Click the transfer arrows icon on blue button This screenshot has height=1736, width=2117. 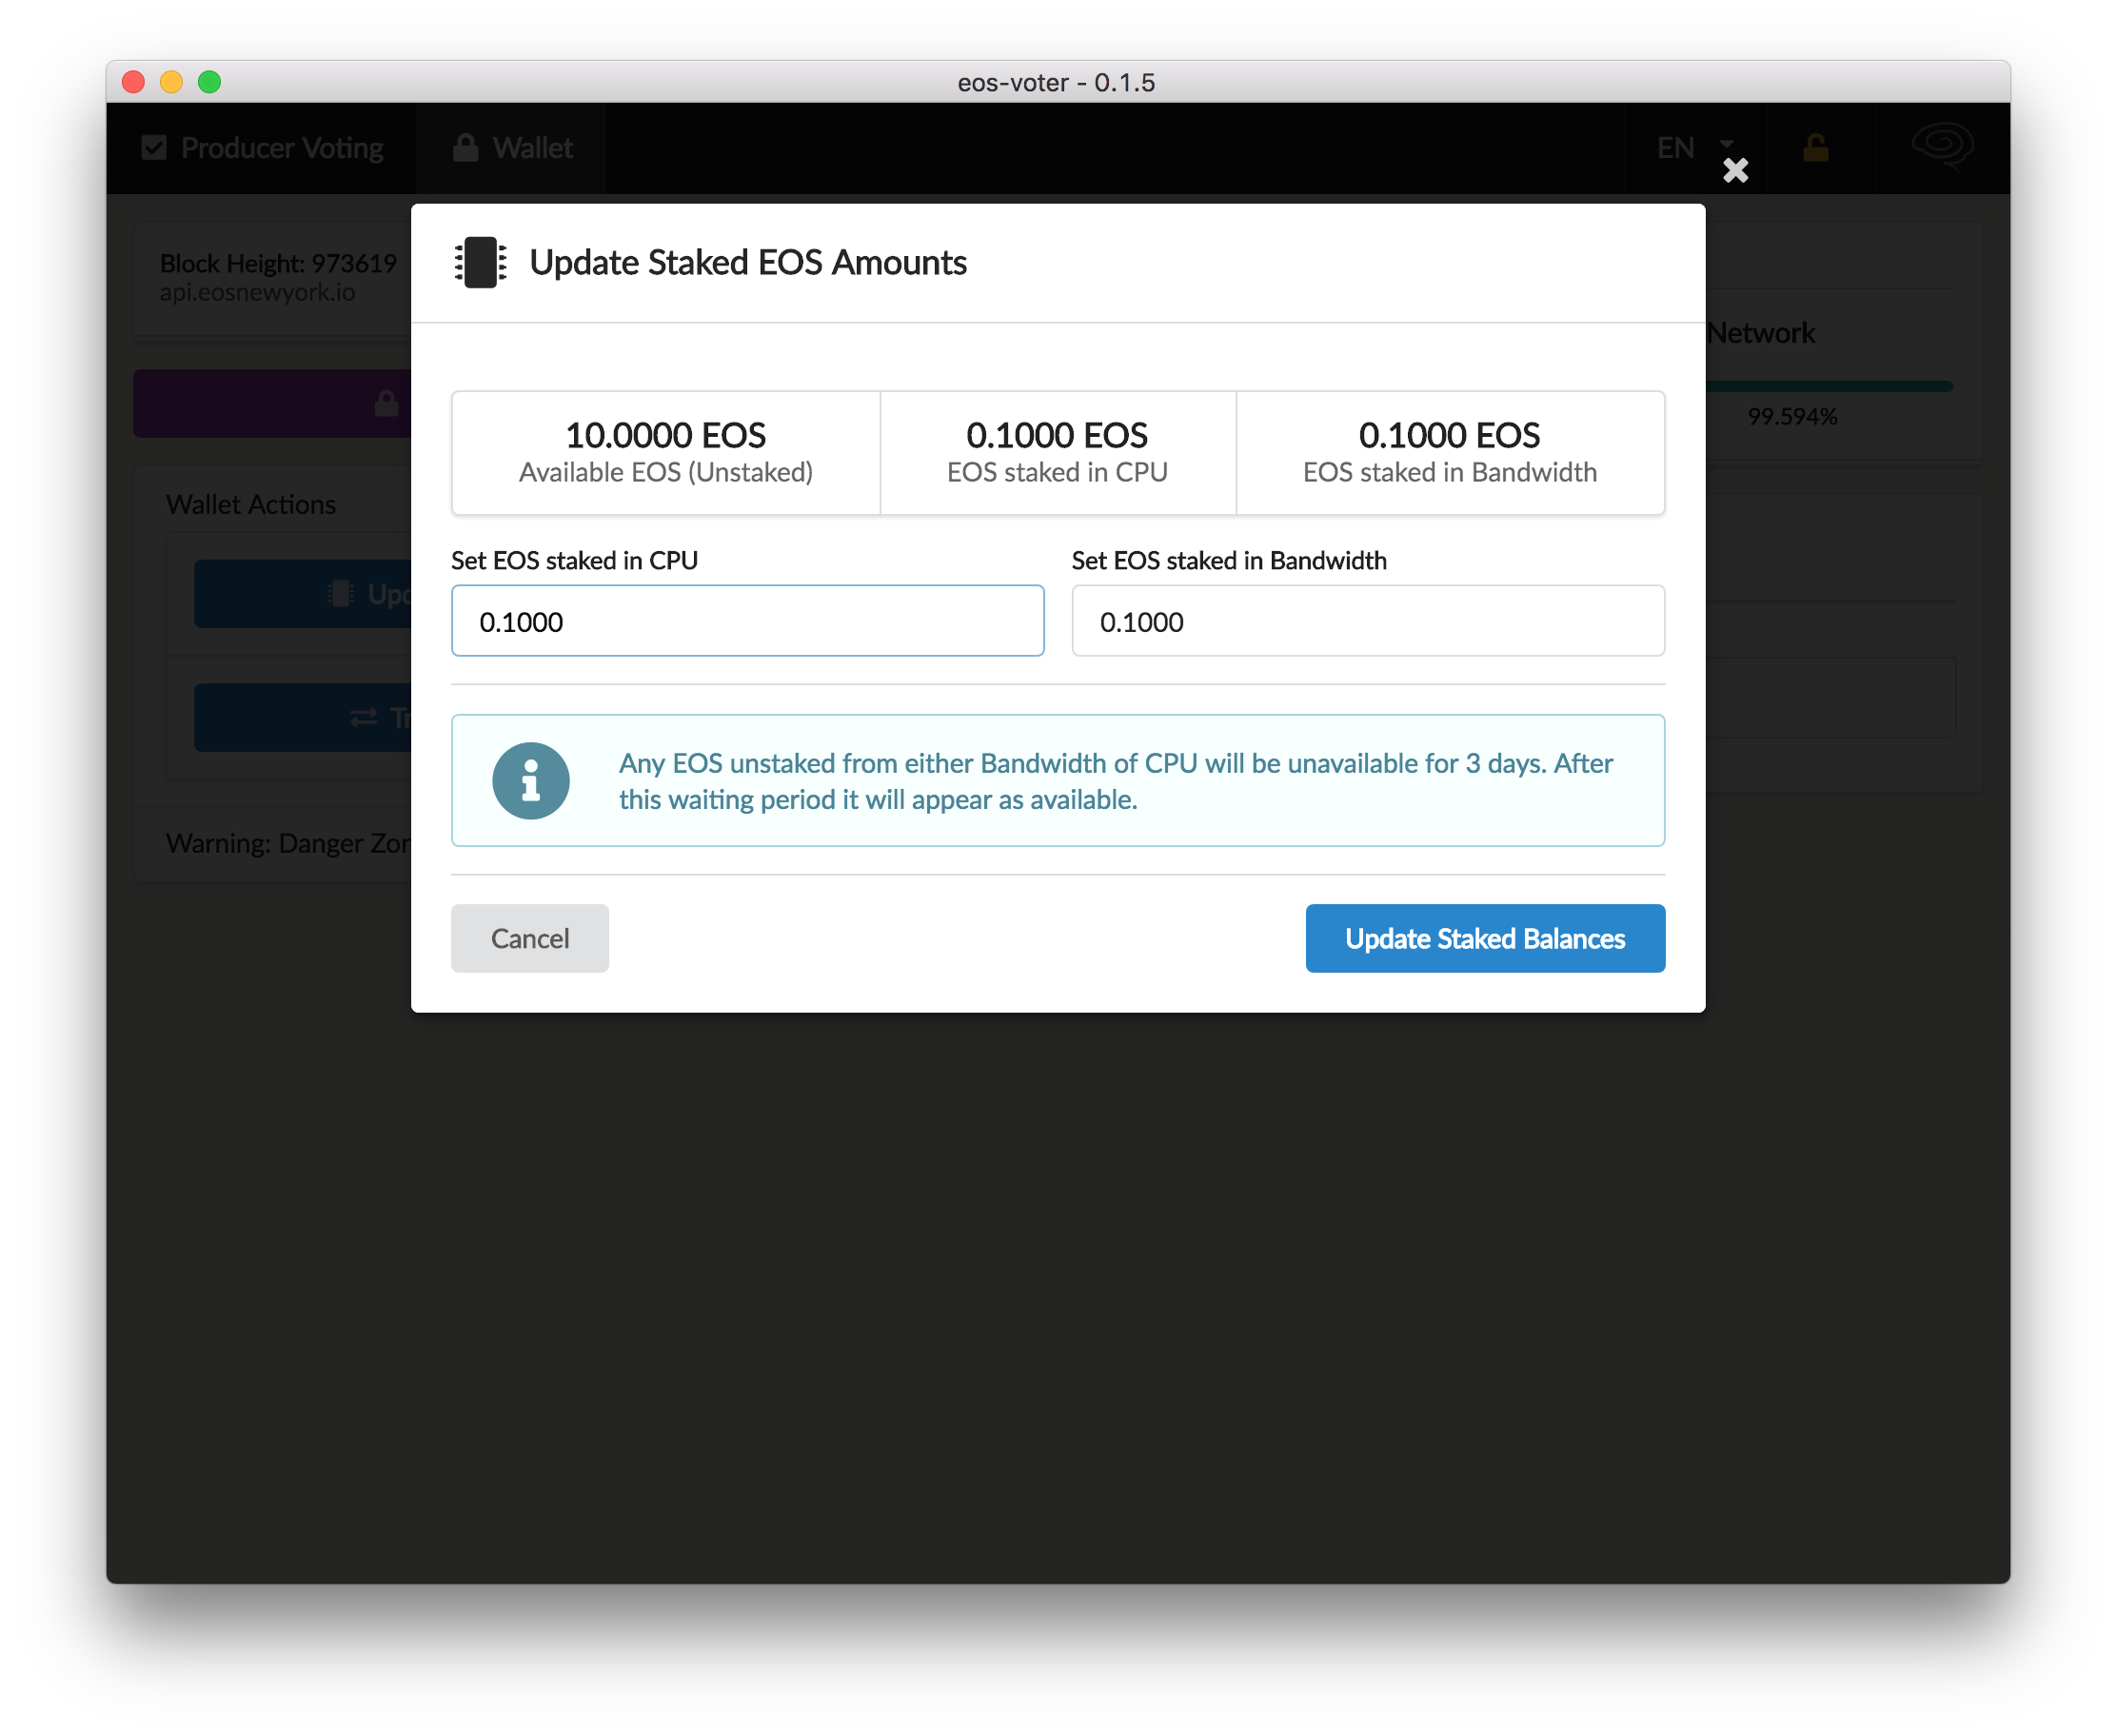(x=364, y=718)
